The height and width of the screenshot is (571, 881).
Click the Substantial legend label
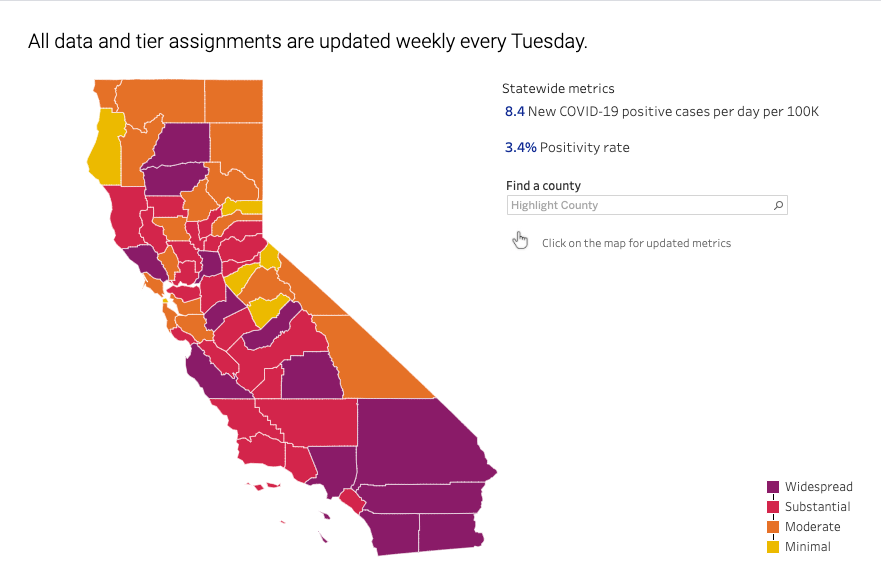(x=817, y=507)
